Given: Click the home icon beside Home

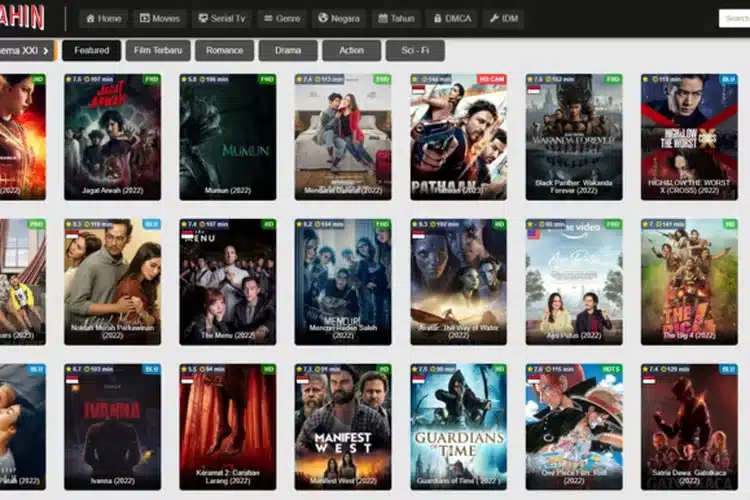Looking at the screenshot, I should click(x=90, y=19).
